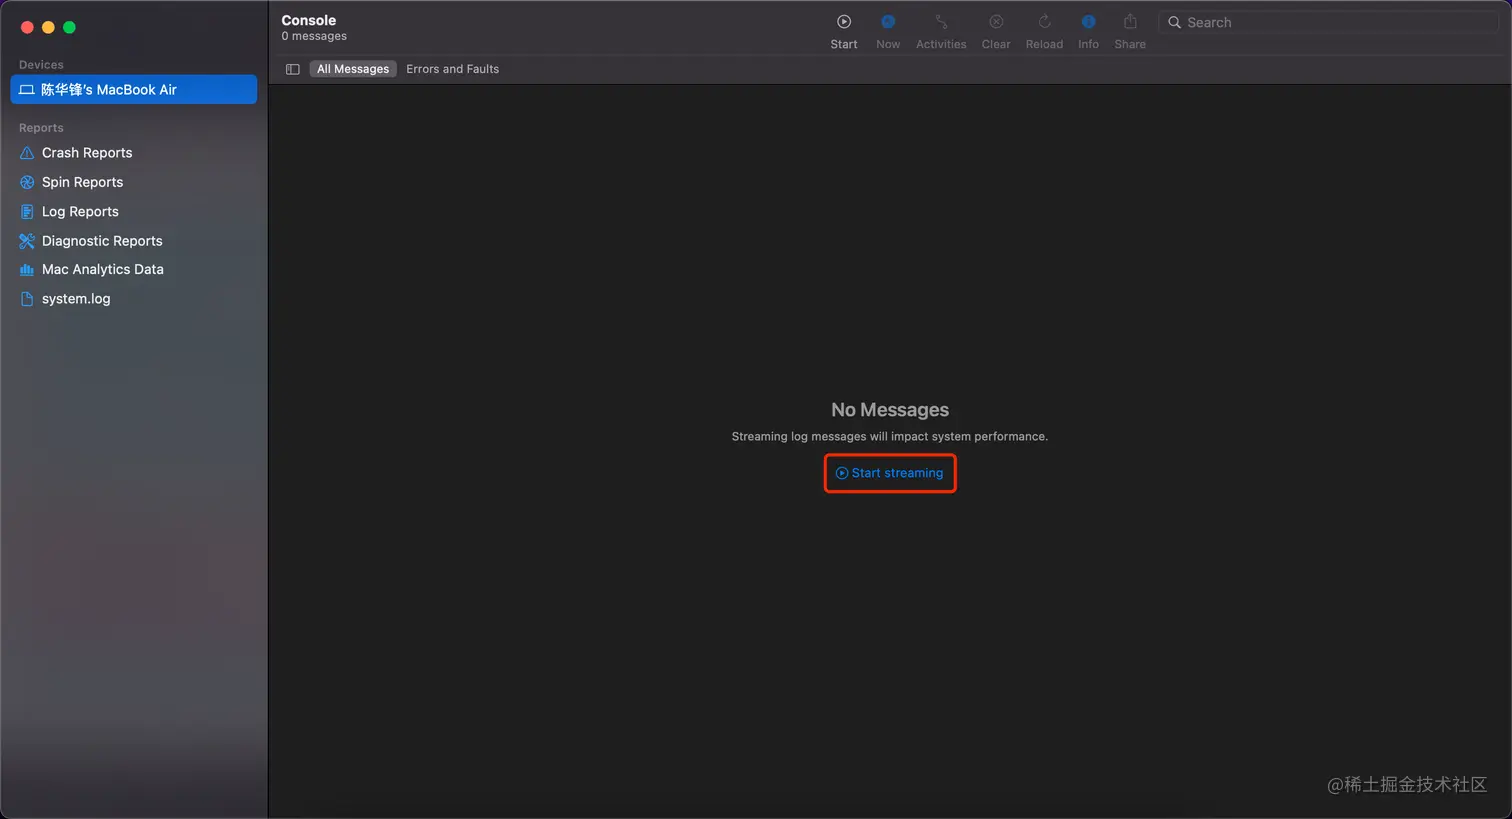Toggle the Info pane button
This screenshot has height=819, width=1512.
point(1088,31)
